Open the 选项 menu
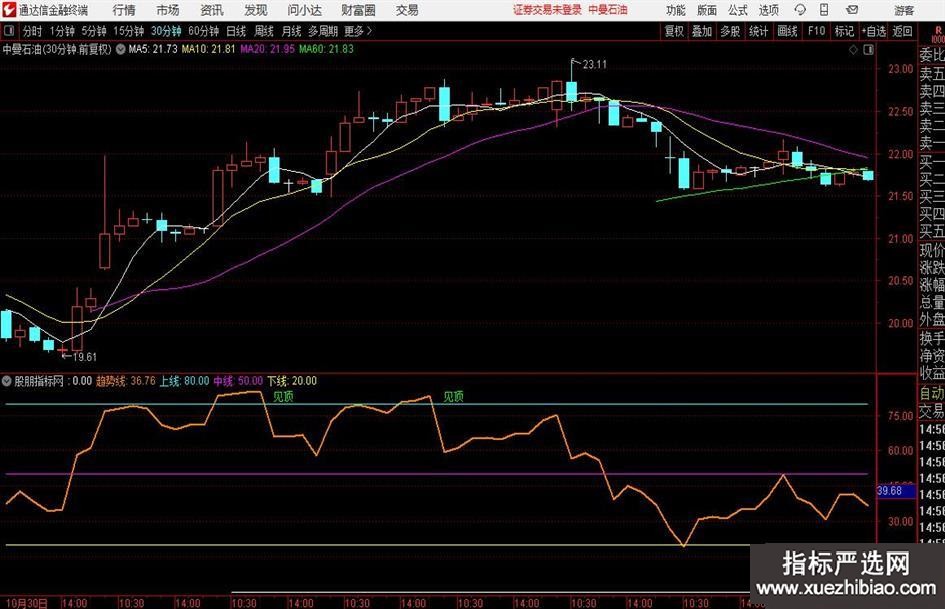945x609 pixels. click(768, 10)
